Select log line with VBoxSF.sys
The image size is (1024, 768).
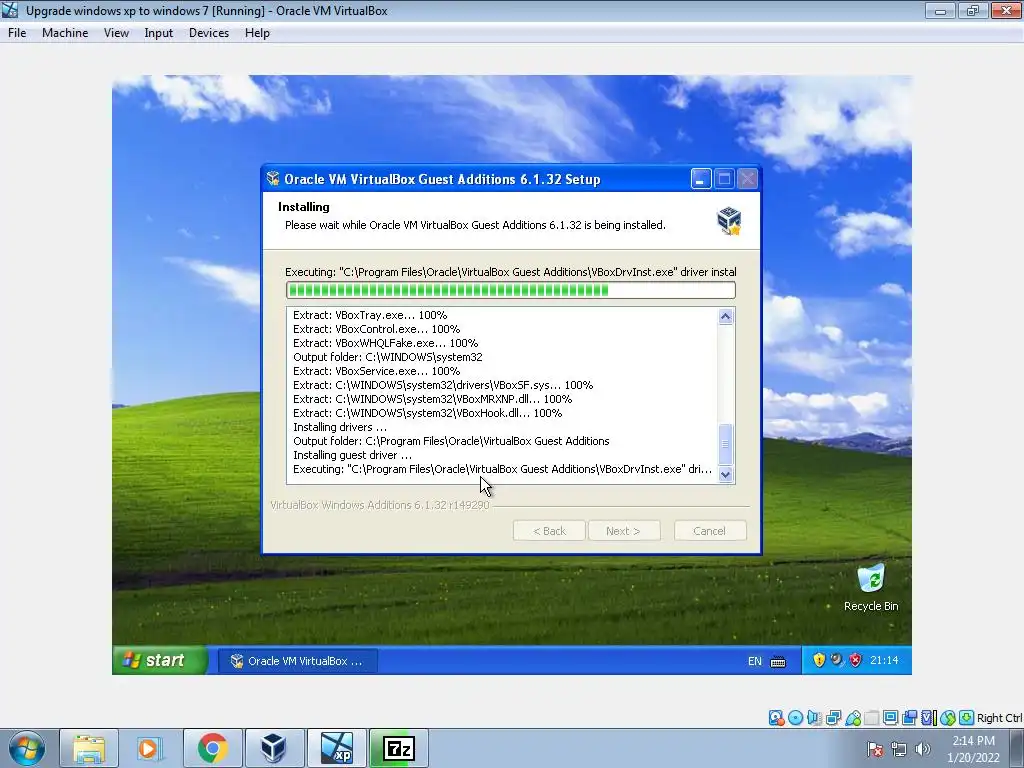pos(443,385)
